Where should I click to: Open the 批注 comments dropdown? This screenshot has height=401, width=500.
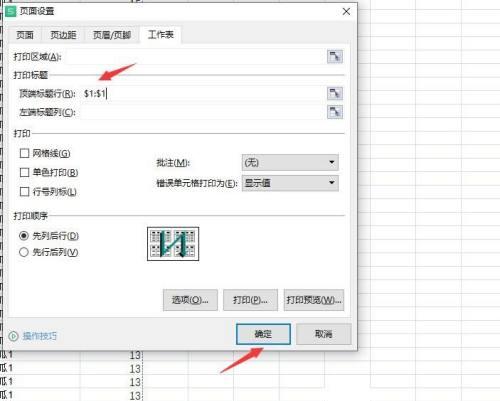(290, 163)
